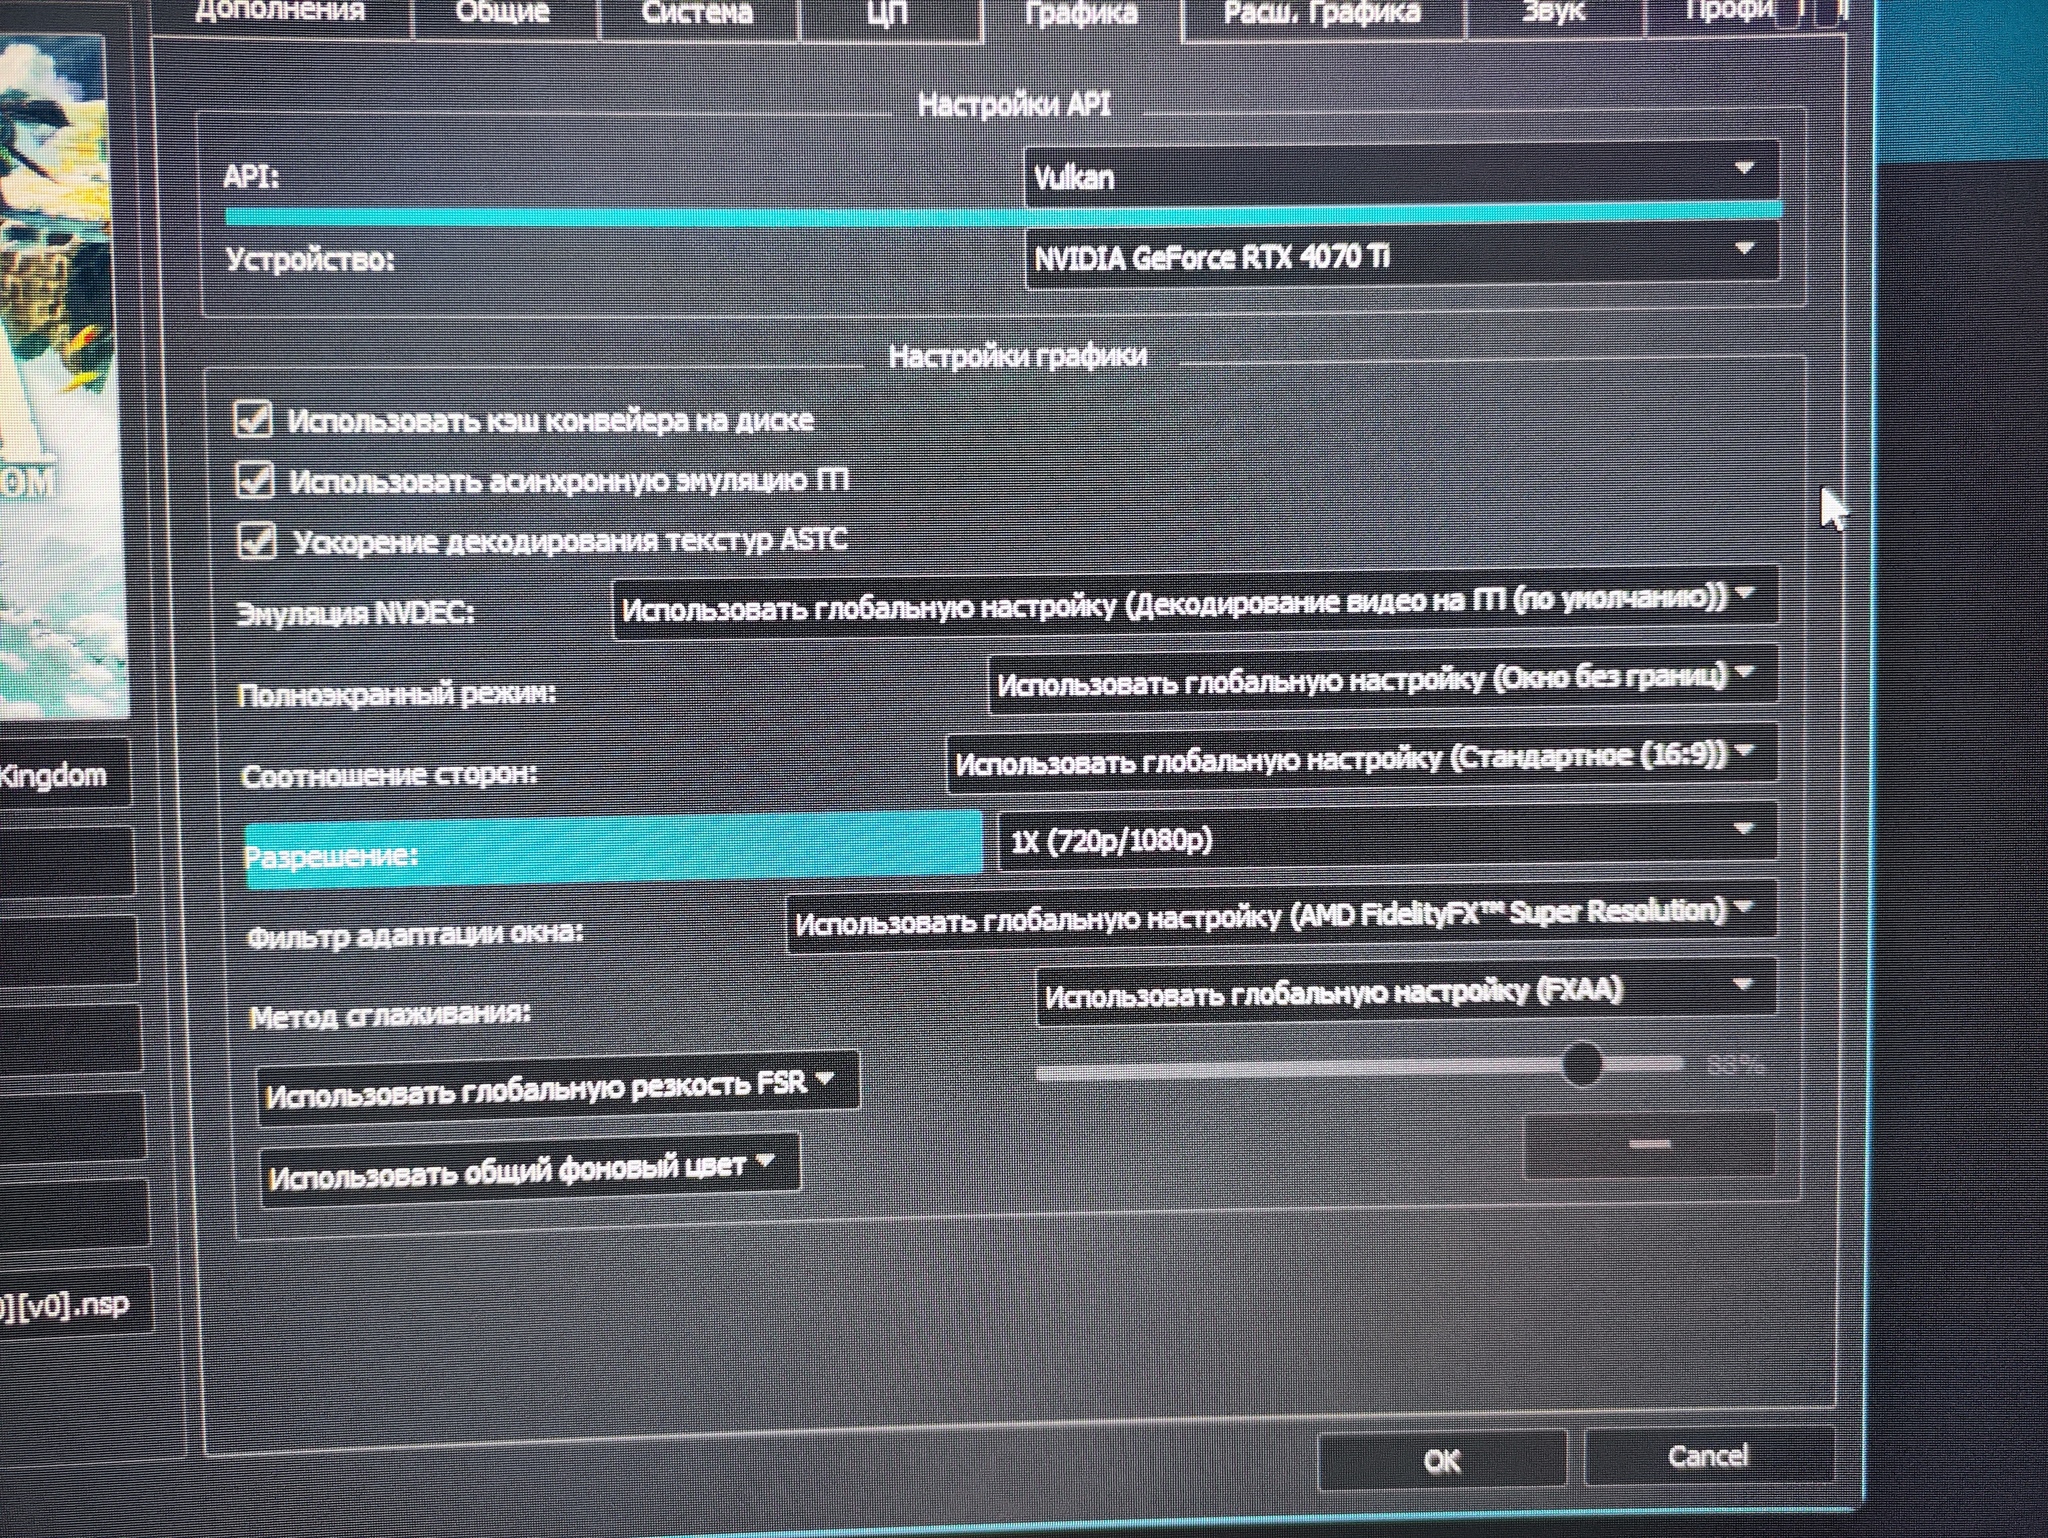Screen dimensions: 2048x1538
Task: Open the aspect ratio dropdown
Action: coord(1360,758)
